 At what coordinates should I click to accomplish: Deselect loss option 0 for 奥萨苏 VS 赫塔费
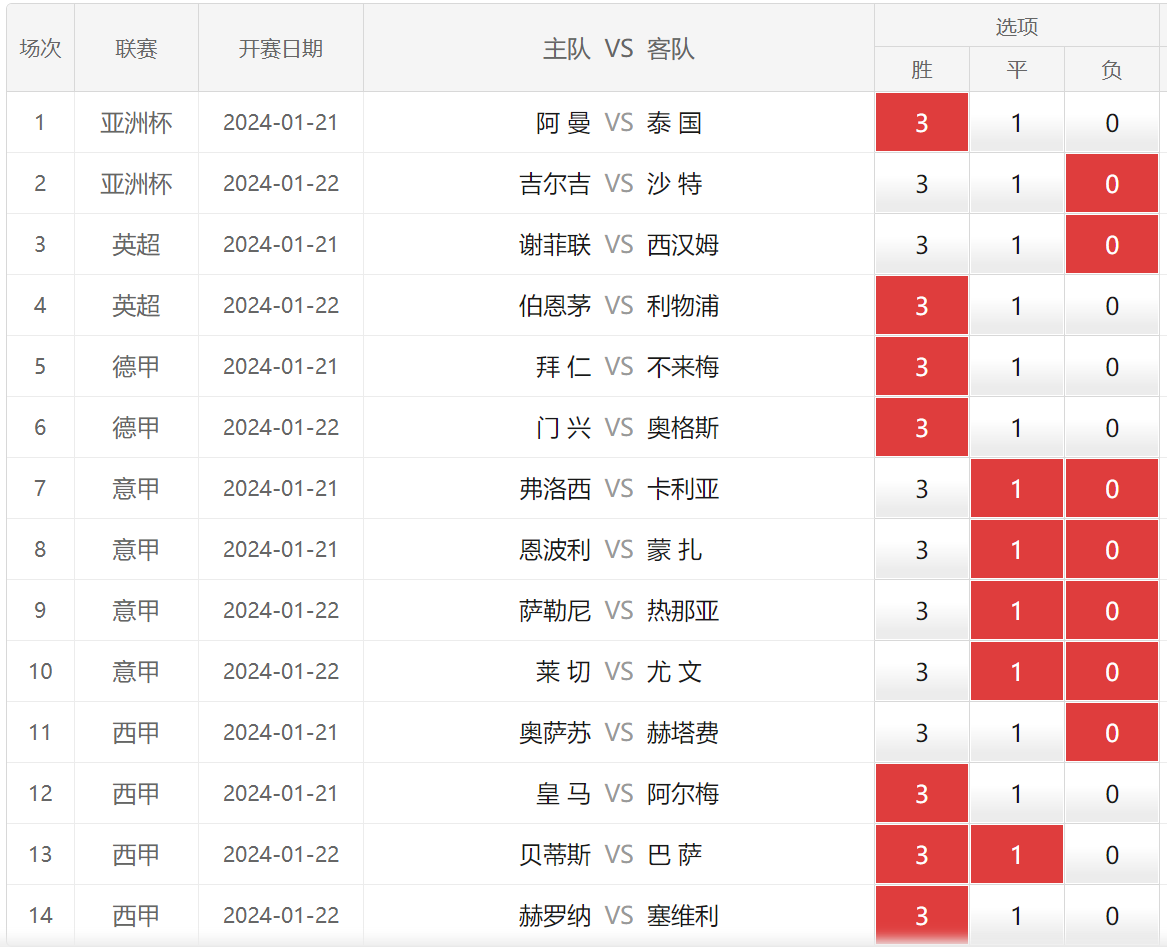(x=1112, y=732)
